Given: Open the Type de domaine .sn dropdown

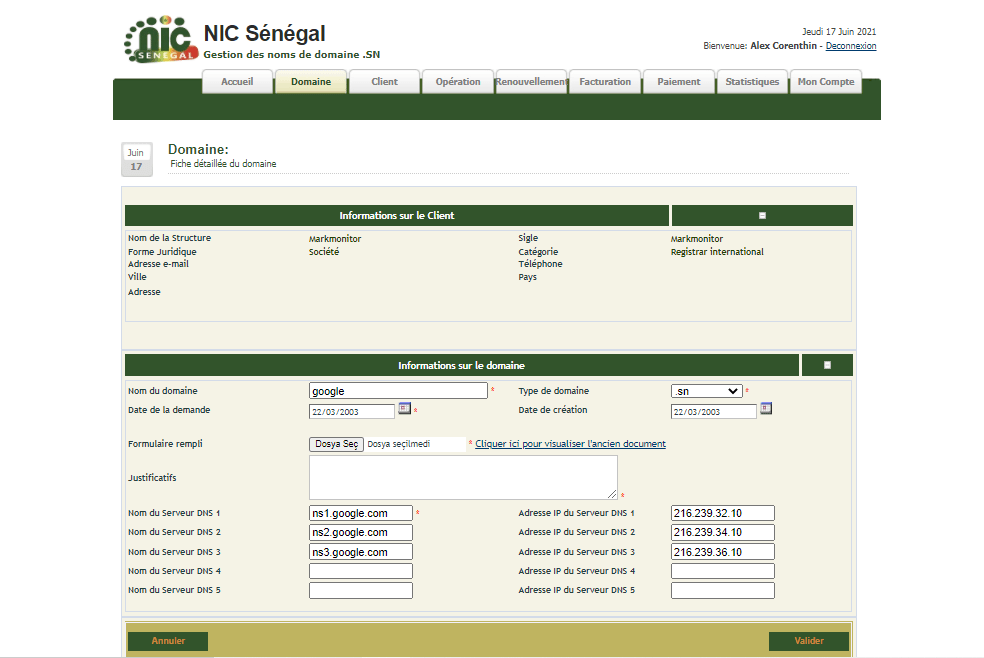Looking at the screenshot, I should tap(706, 391).
